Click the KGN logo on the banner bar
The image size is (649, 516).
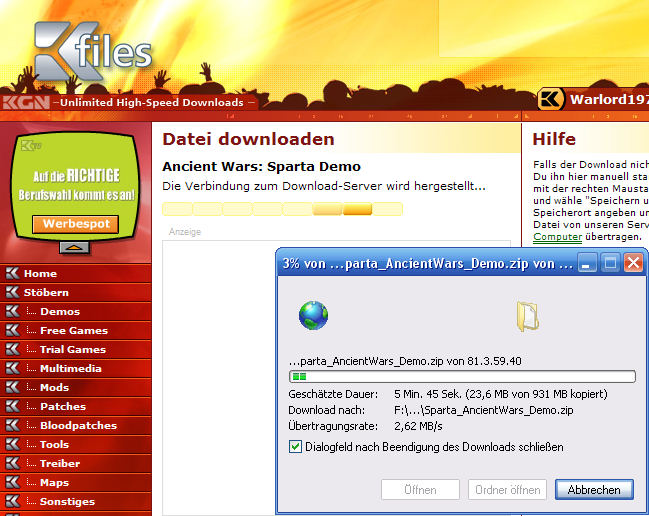point(26,103)
